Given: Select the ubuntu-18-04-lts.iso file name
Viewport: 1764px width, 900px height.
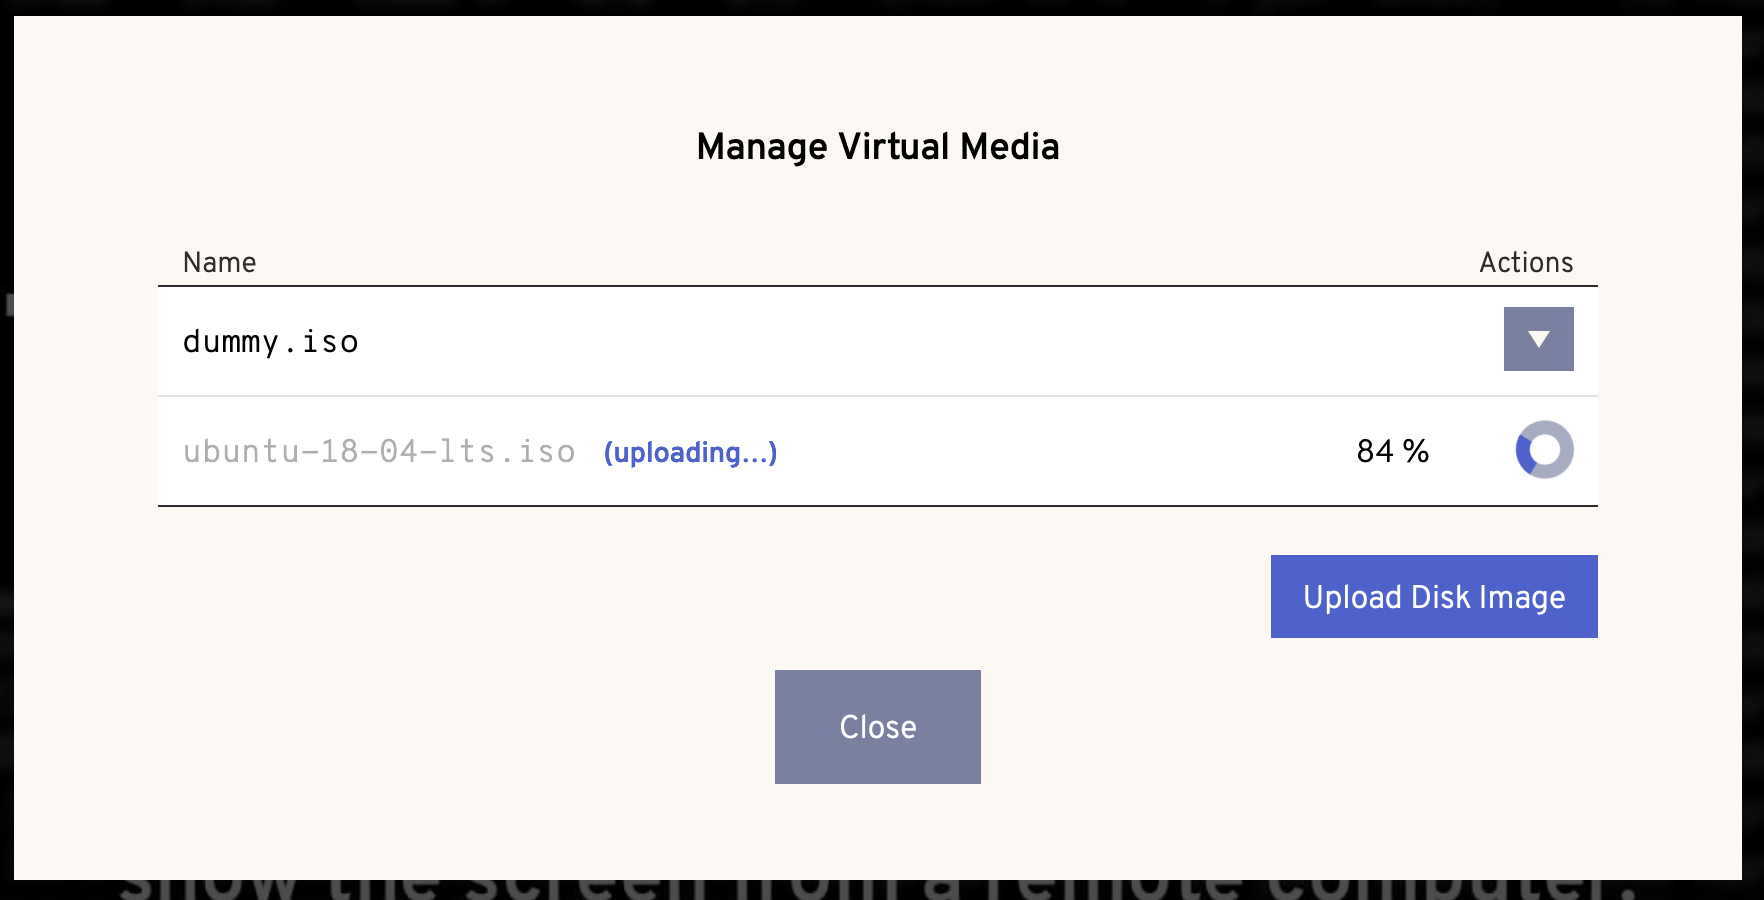Looking at the screenshot, I should [379, 451].
